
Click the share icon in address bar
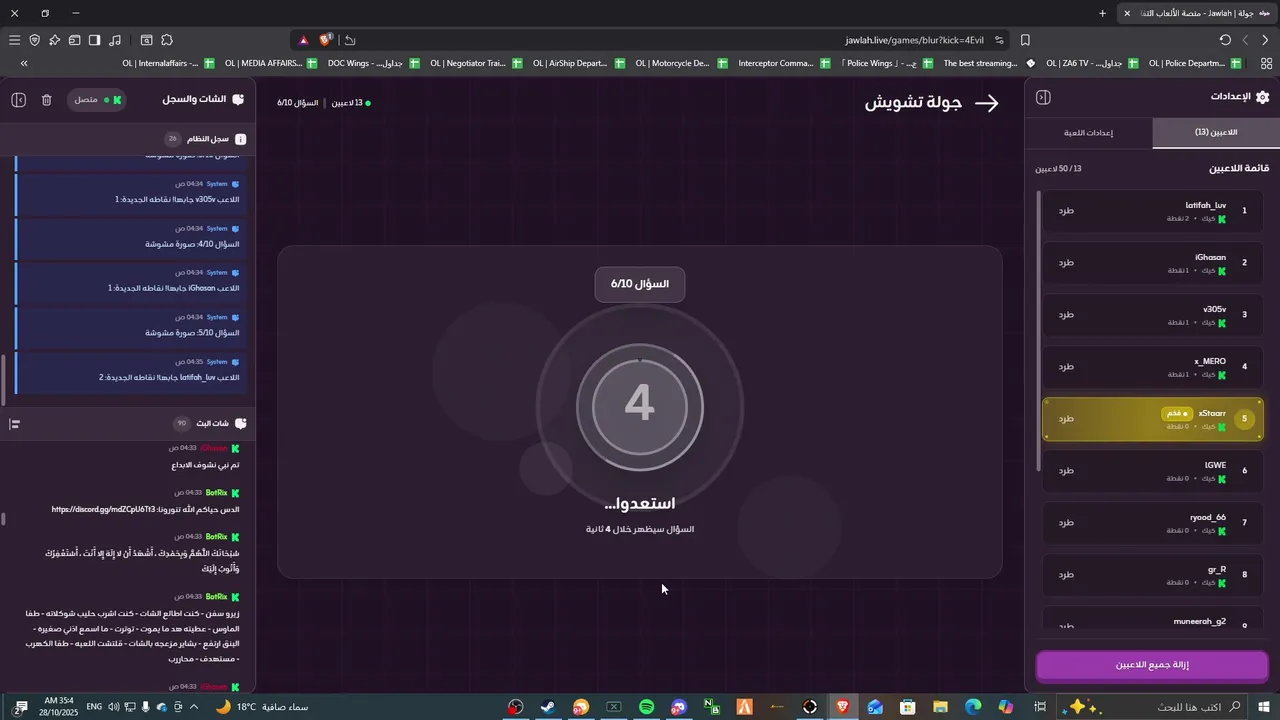pos(348,40)
